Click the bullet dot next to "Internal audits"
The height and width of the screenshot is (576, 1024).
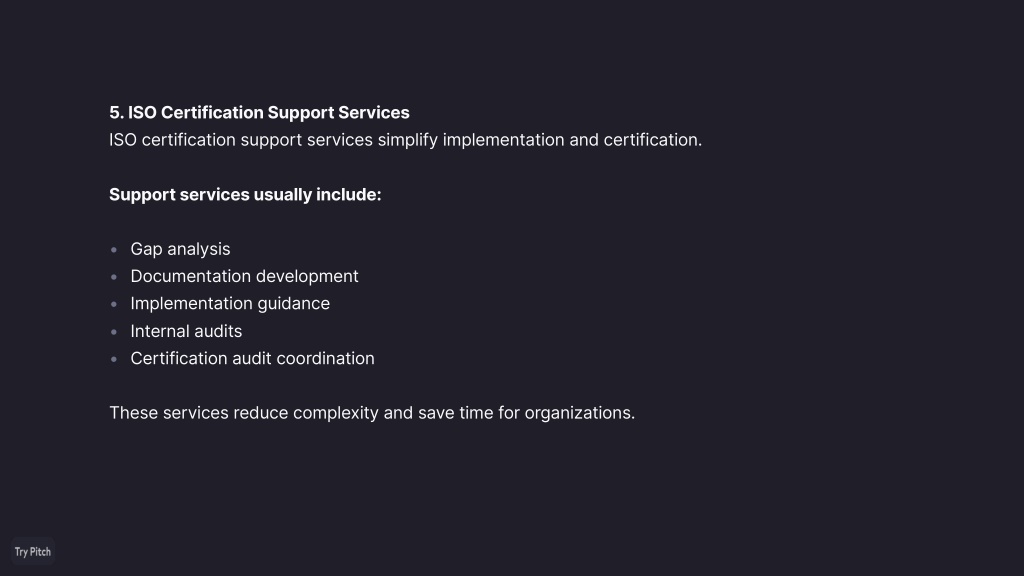[114, 331]
